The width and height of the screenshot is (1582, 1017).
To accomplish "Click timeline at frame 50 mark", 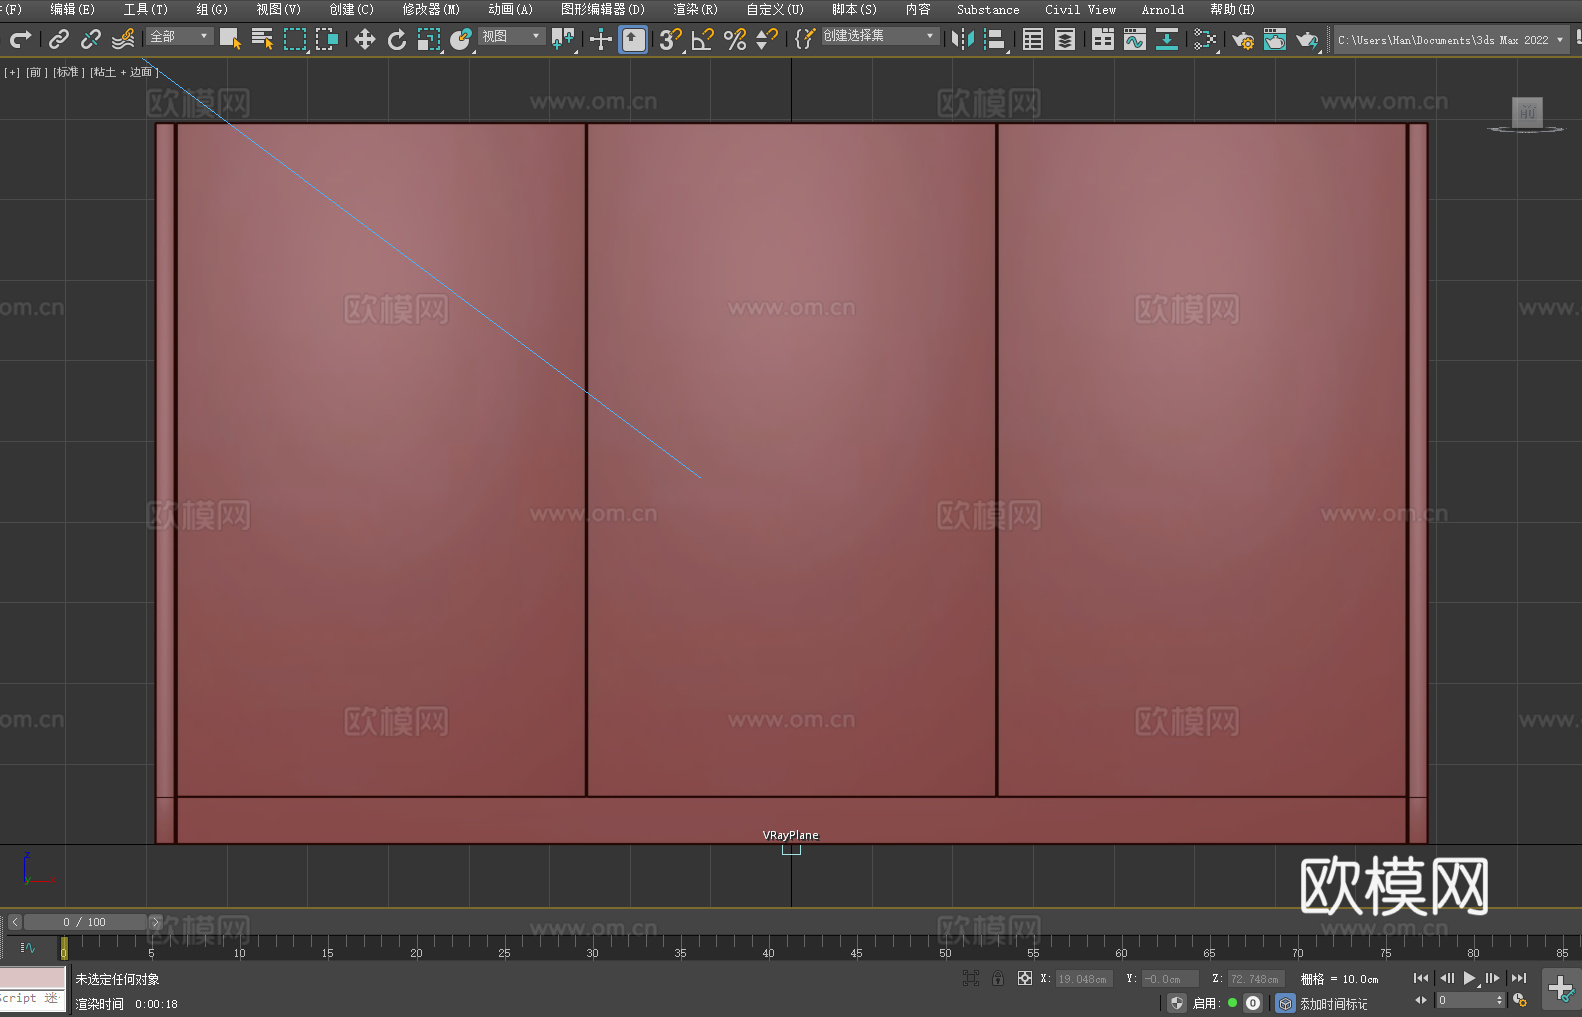I will tap(945, 947).
